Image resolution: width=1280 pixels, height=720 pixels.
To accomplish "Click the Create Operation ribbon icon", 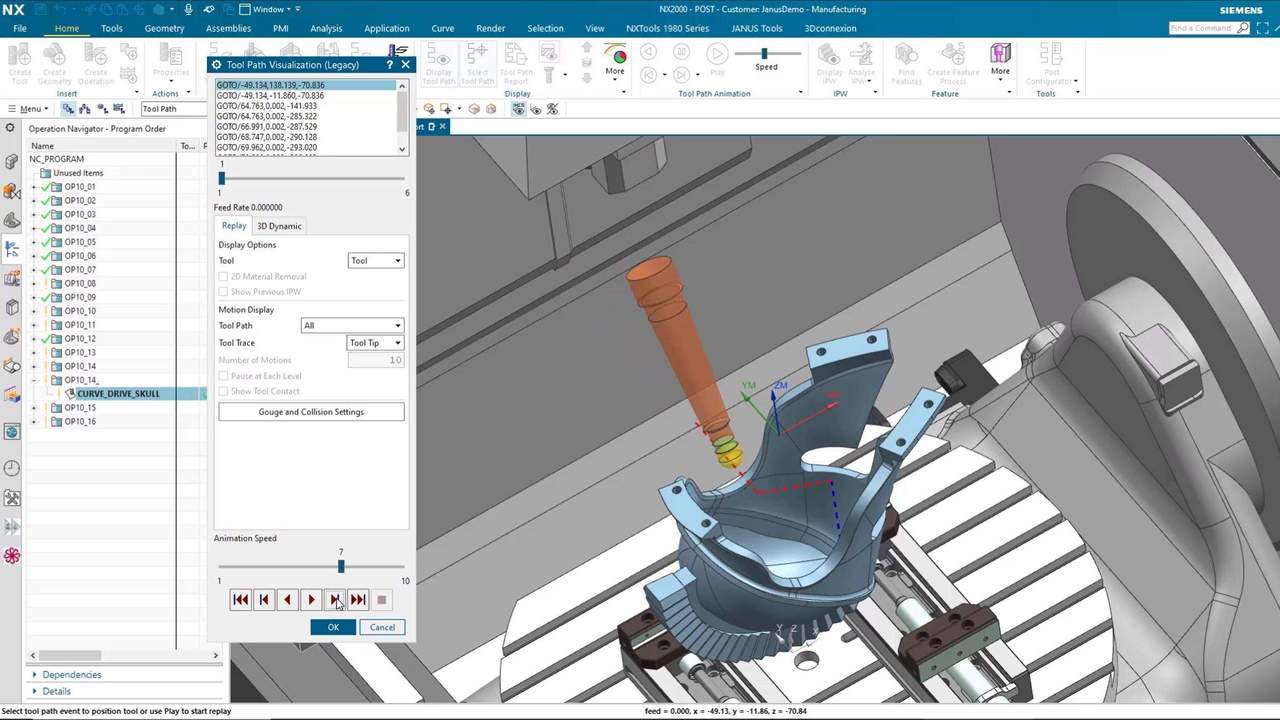I will coord(96,62).
